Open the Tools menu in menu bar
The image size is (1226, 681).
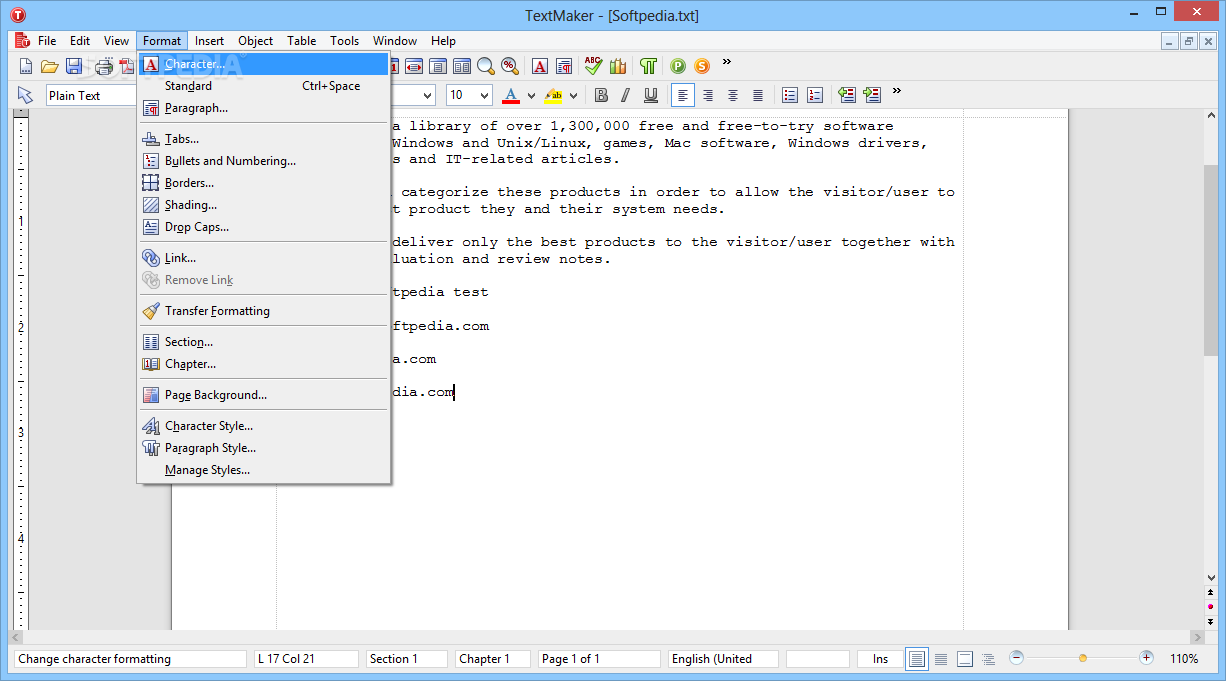(x=344, y=41)
